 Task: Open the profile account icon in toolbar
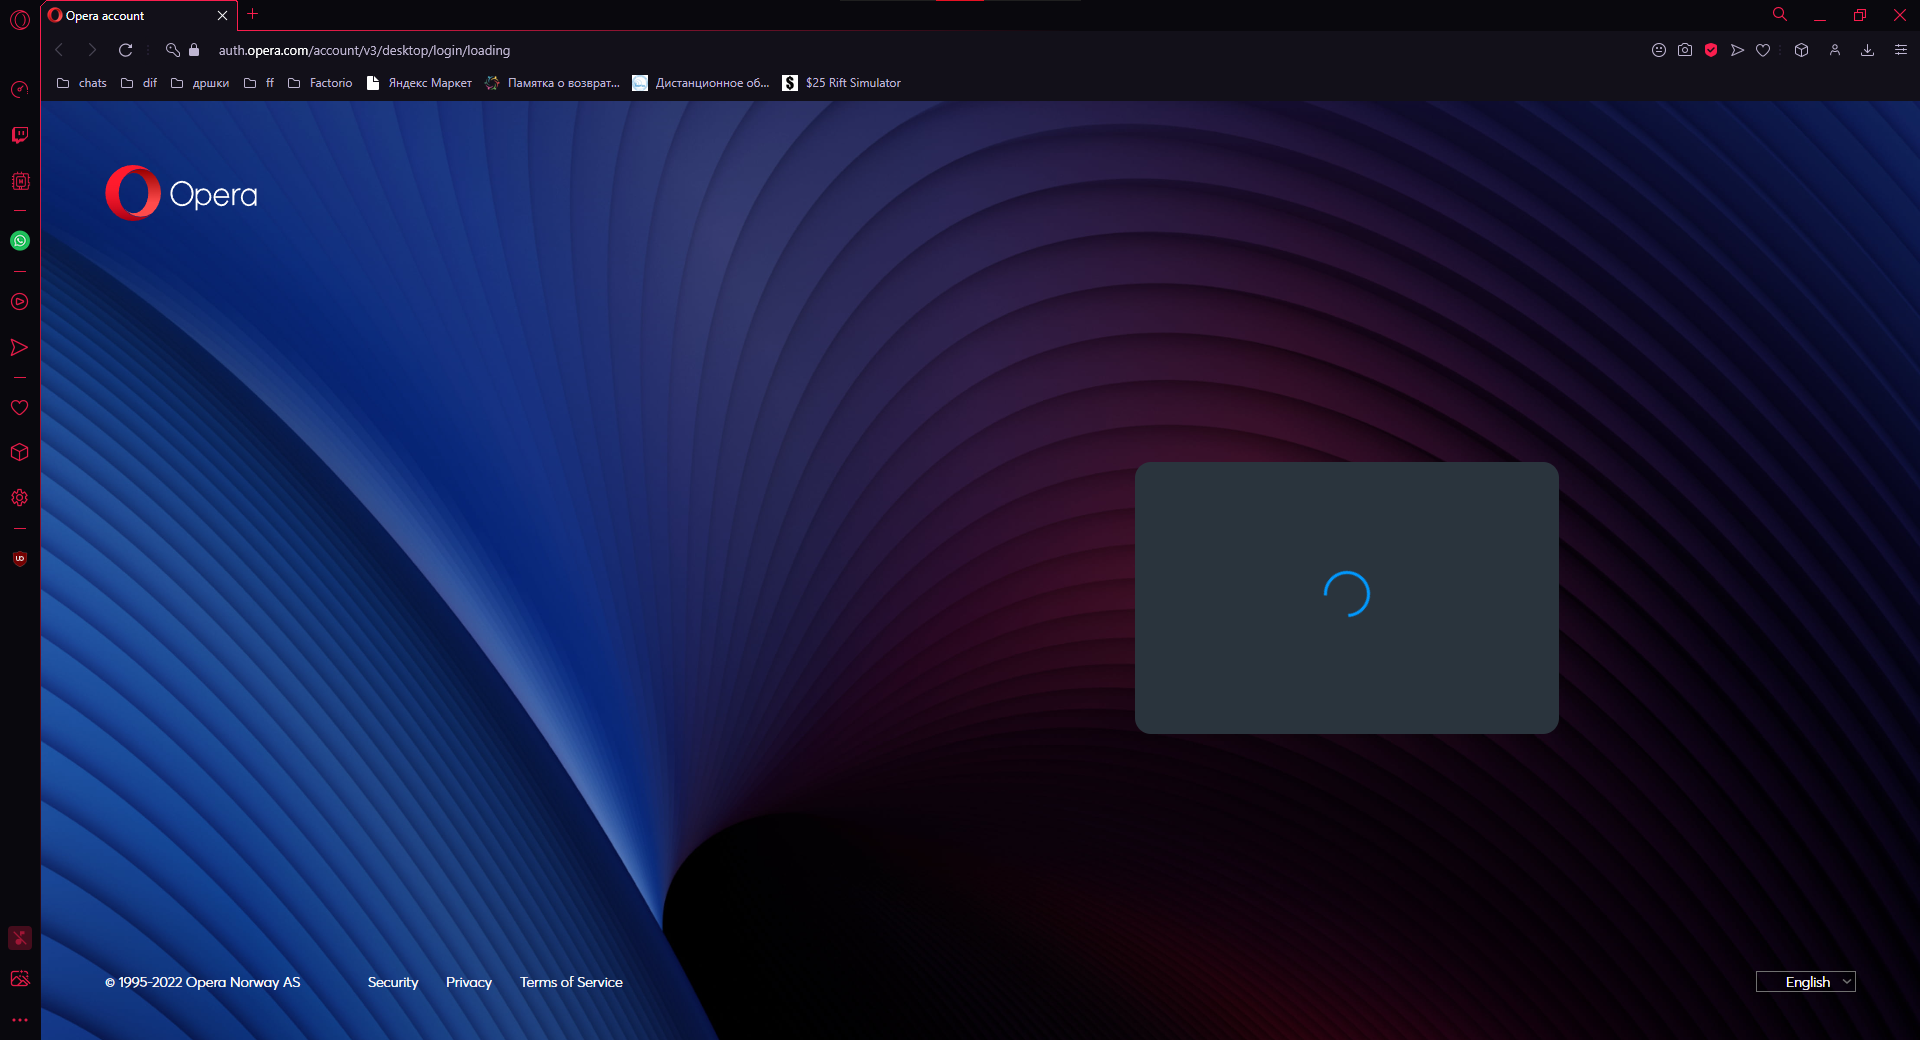pyautogui.click(x=1835, y=50)
